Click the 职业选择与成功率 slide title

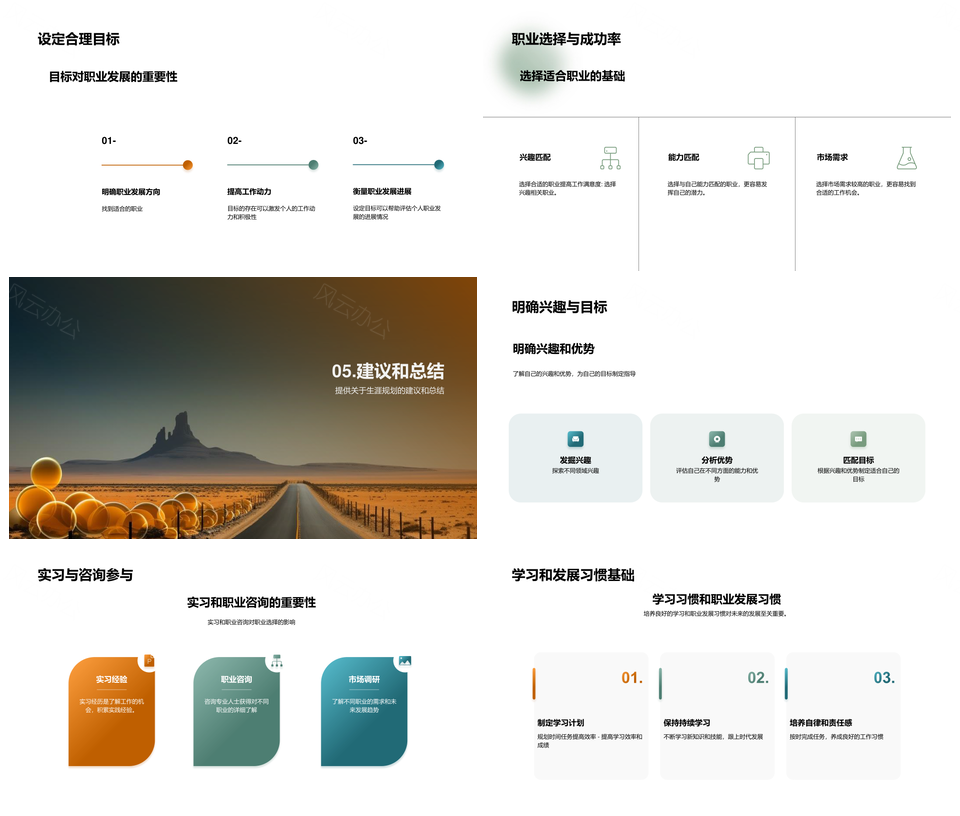click(566, 39)
